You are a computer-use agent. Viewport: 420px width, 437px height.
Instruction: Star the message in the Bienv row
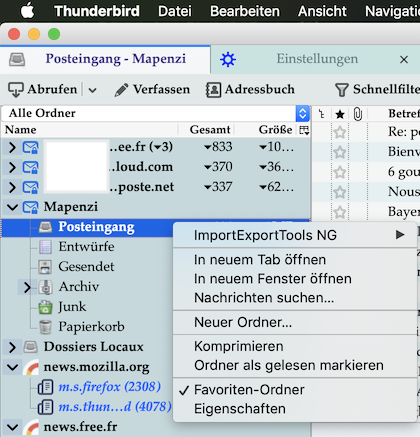click(340, 152)
